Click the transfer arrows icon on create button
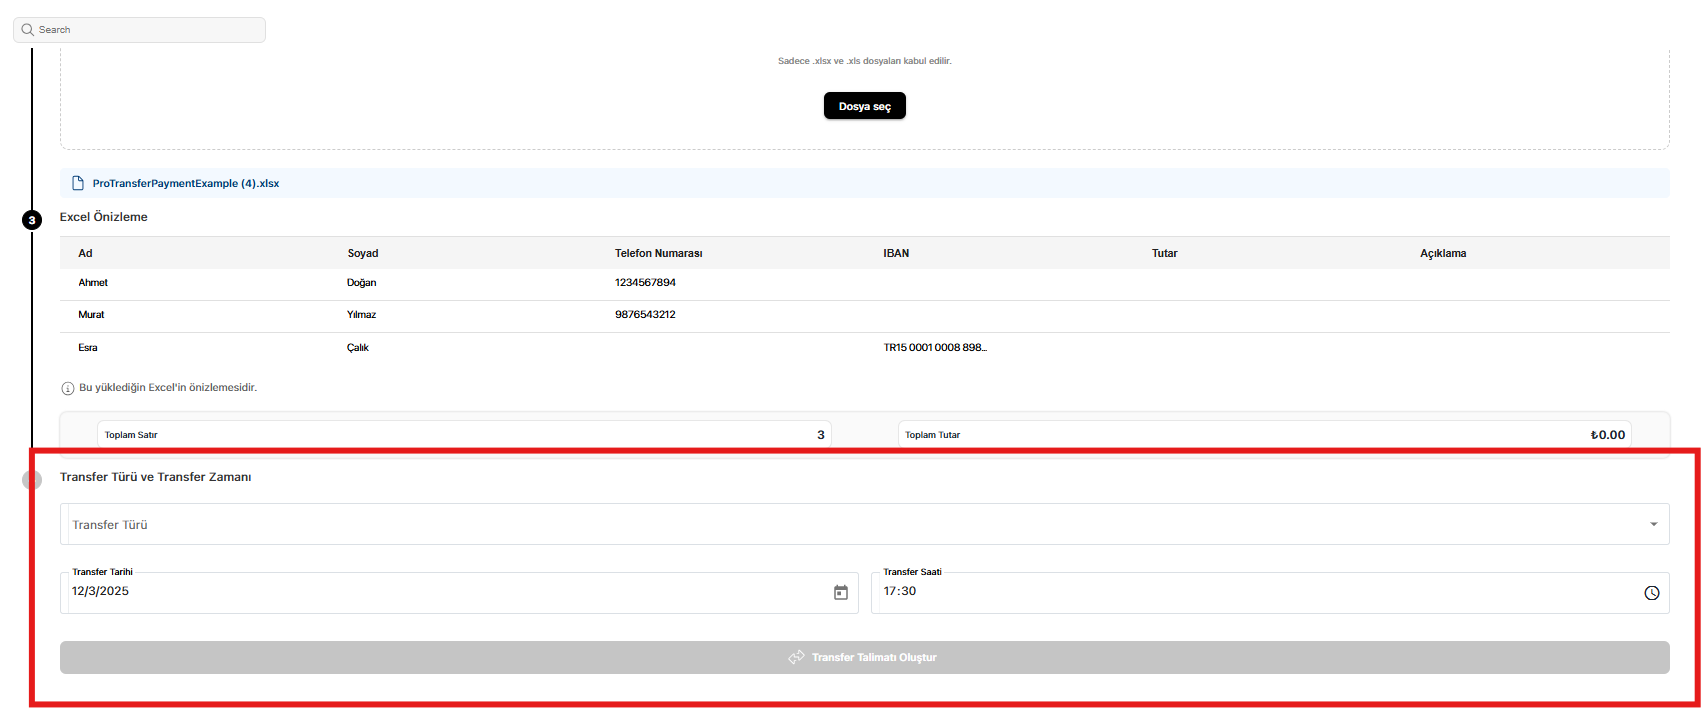The image size is (1701, 727). 796,658
